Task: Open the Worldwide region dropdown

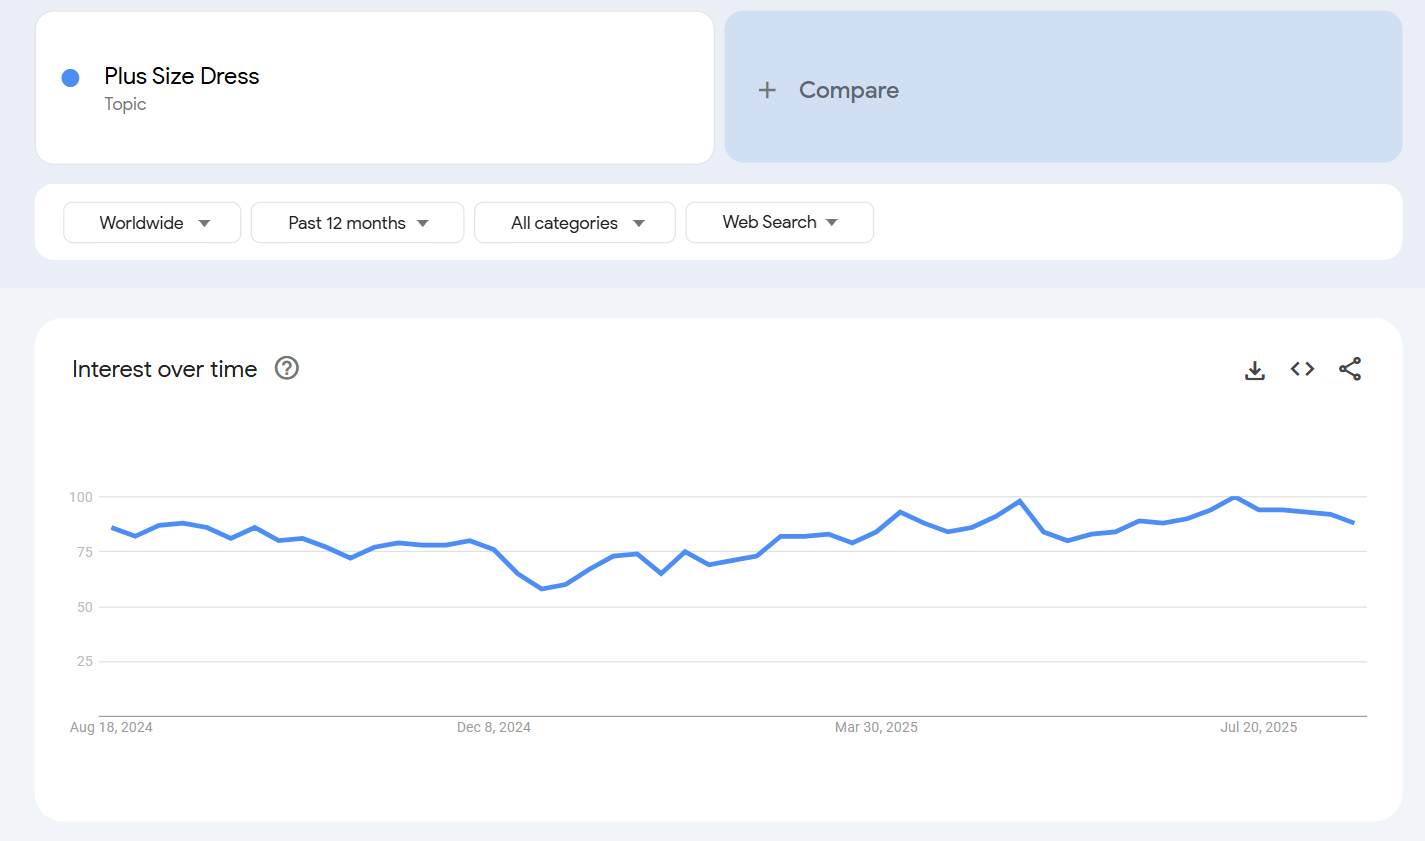Action: point(151,222)
